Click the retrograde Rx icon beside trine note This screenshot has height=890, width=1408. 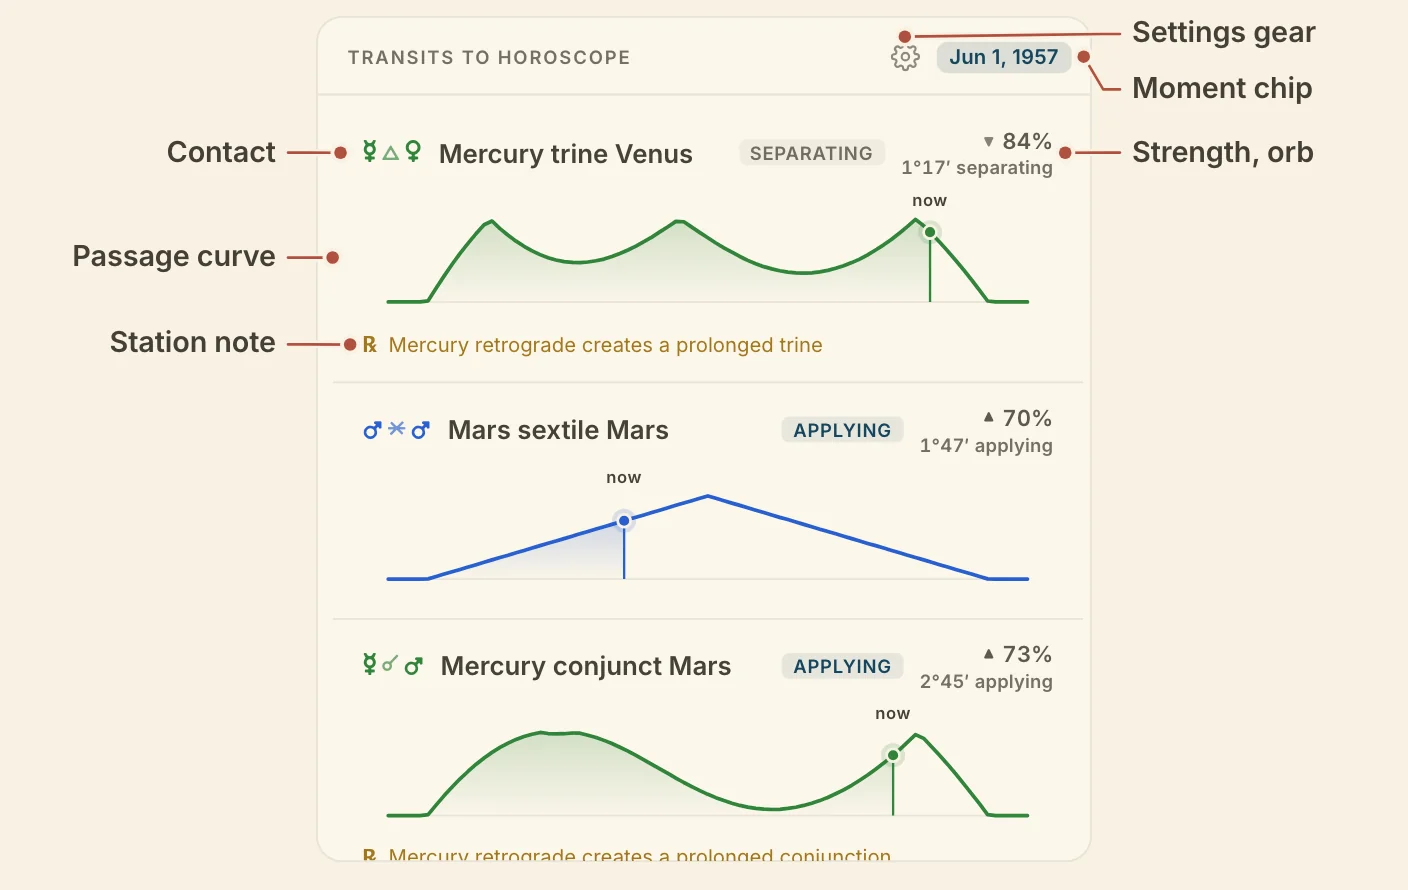click(x=369, y=345)
